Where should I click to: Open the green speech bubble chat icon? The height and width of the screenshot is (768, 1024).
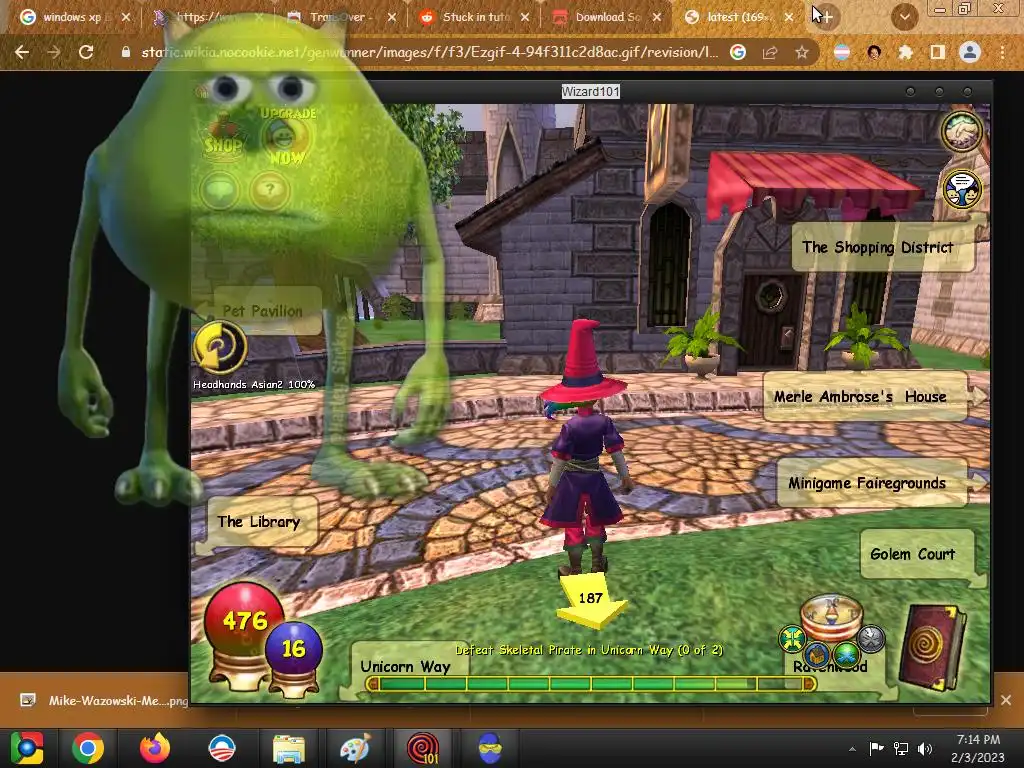click(x=219, y=190)
